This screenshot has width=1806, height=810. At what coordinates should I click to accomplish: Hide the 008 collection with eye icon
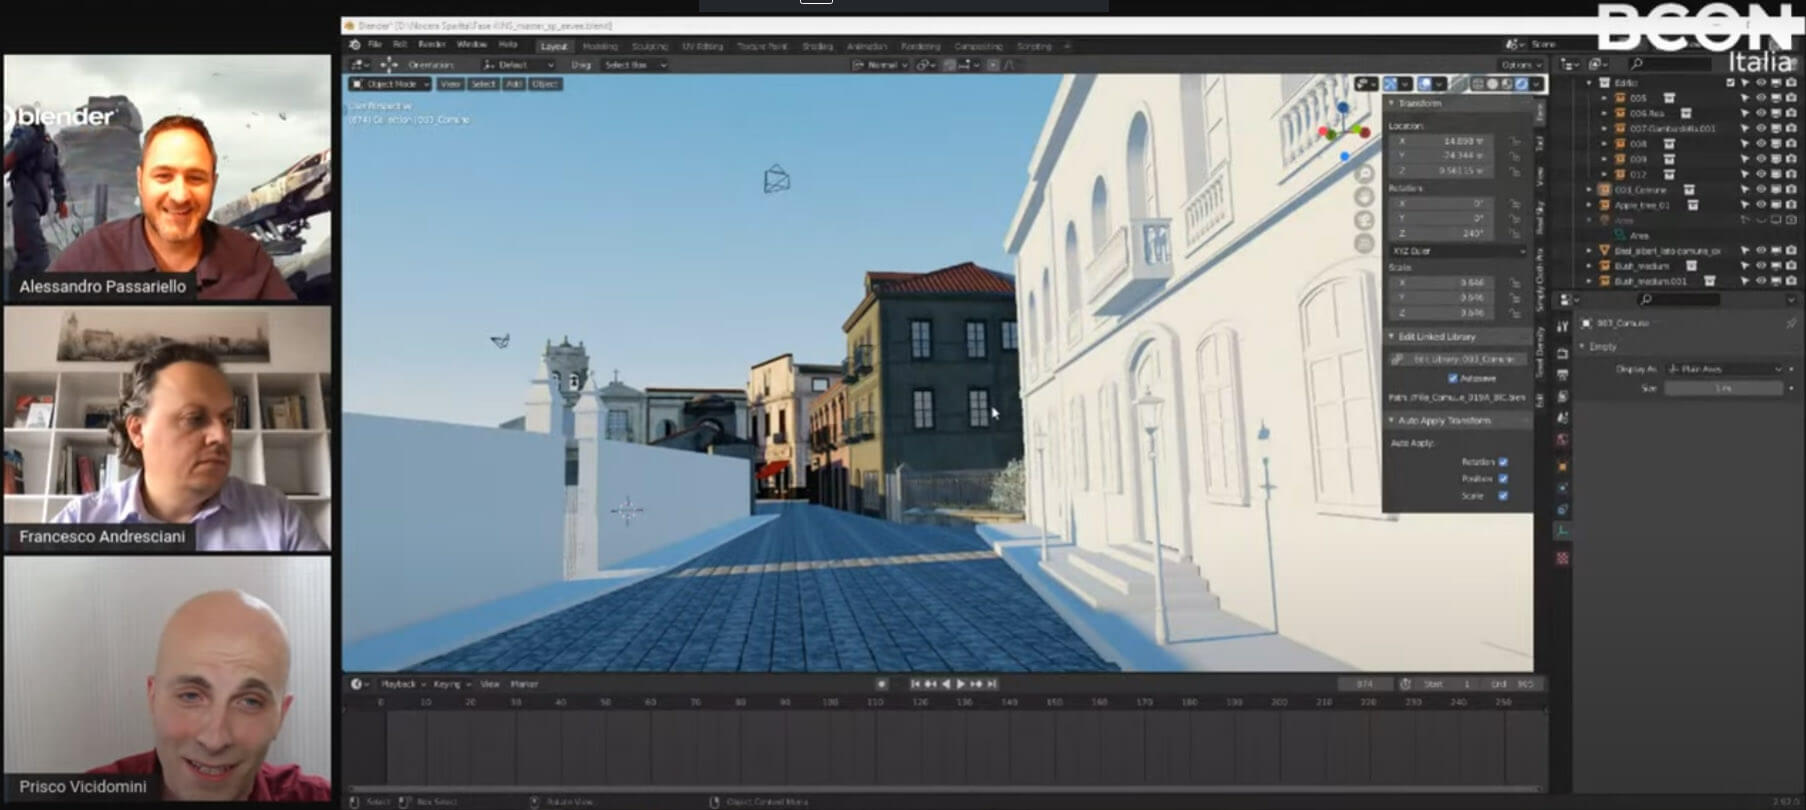(x=1761, y=144)
